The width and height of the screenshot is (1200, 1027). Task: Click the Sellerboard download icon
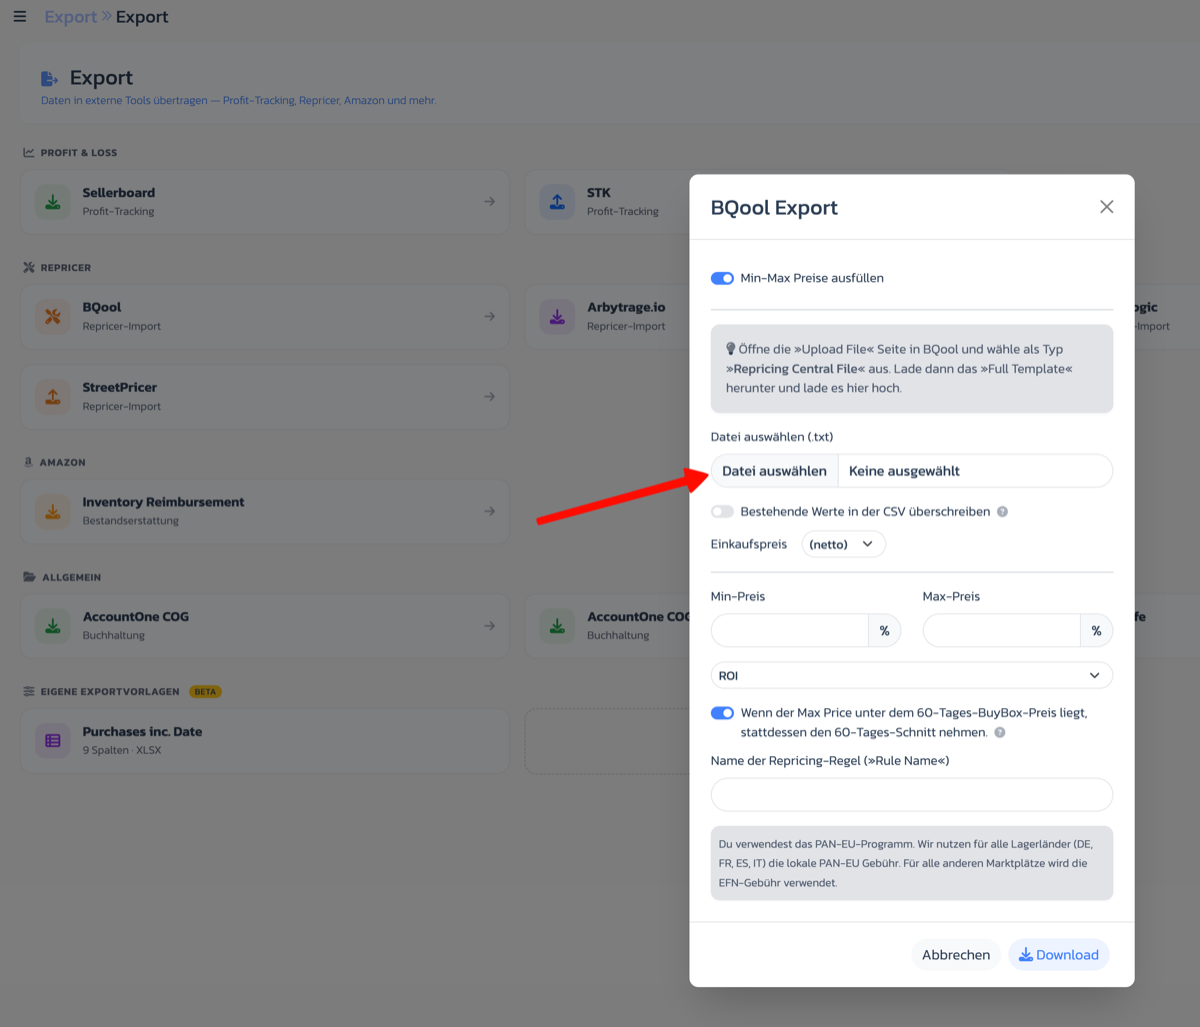click(53, 202)
